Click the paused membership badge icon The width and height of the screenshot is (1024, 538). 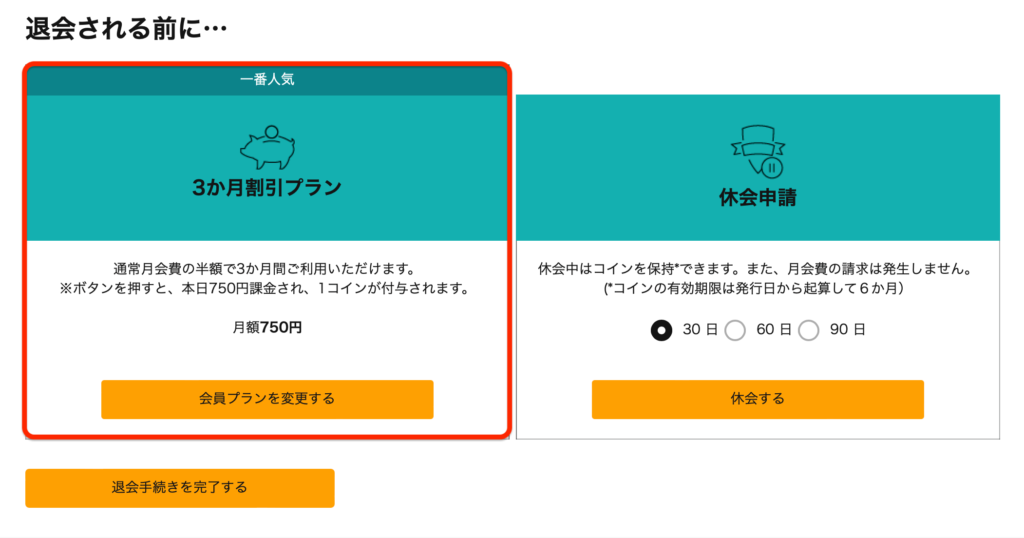tap(758, 151)
